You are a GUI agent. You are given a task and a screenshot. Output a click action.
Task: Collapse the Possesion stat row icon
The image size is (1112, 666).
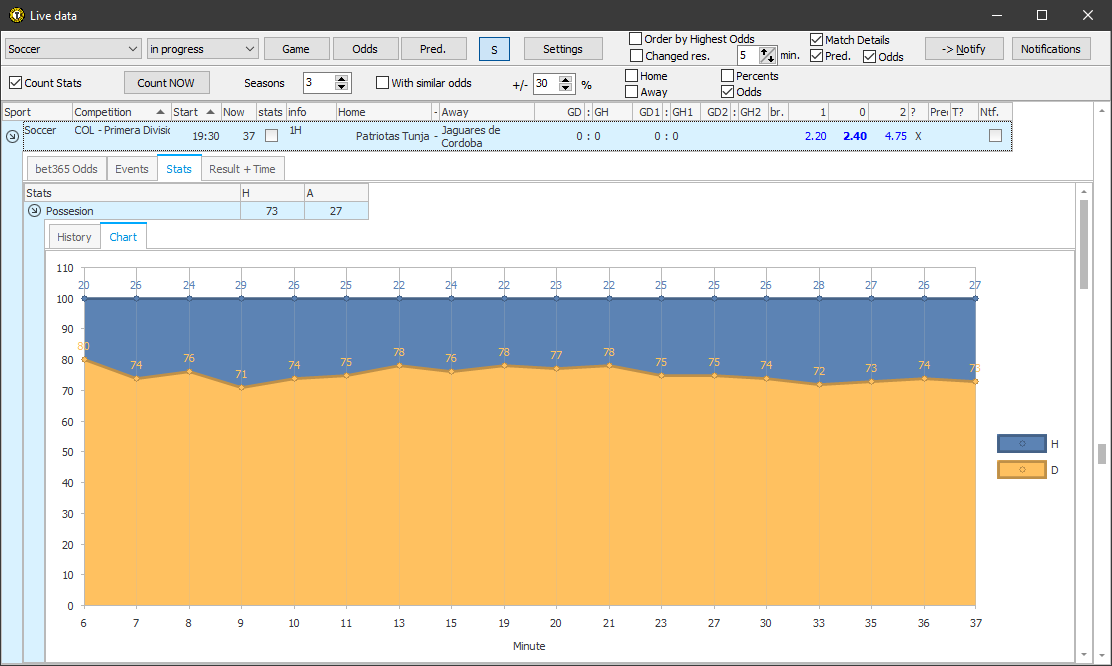(35, 211)
